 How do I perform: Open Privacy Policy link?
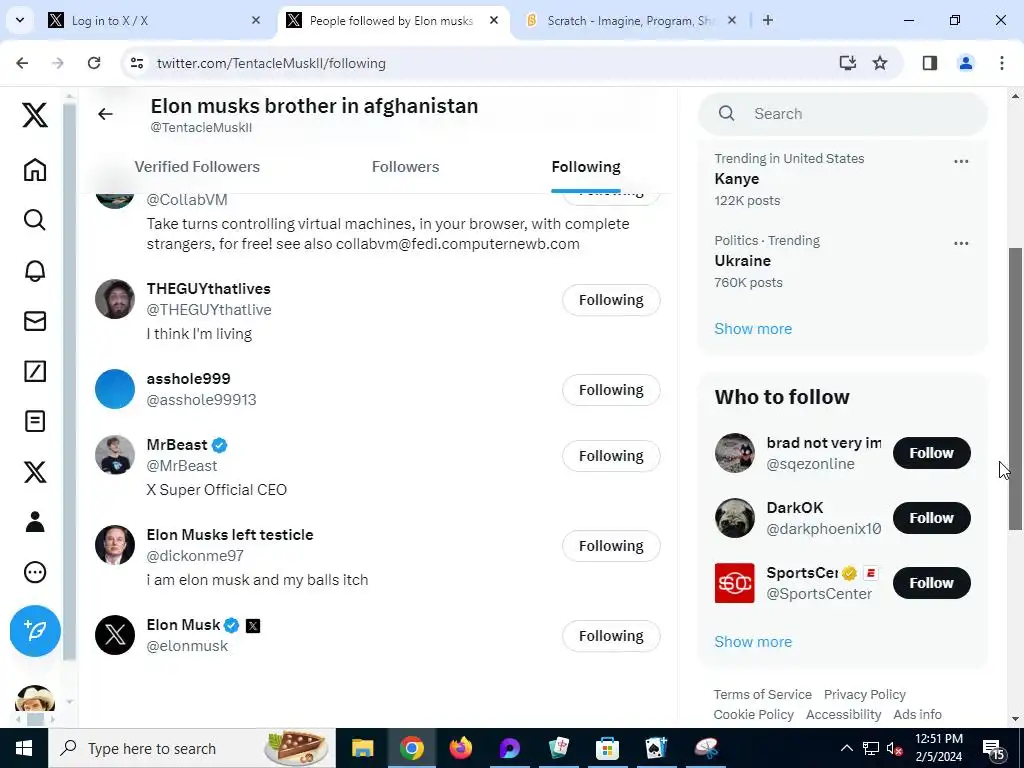point(865,694)
